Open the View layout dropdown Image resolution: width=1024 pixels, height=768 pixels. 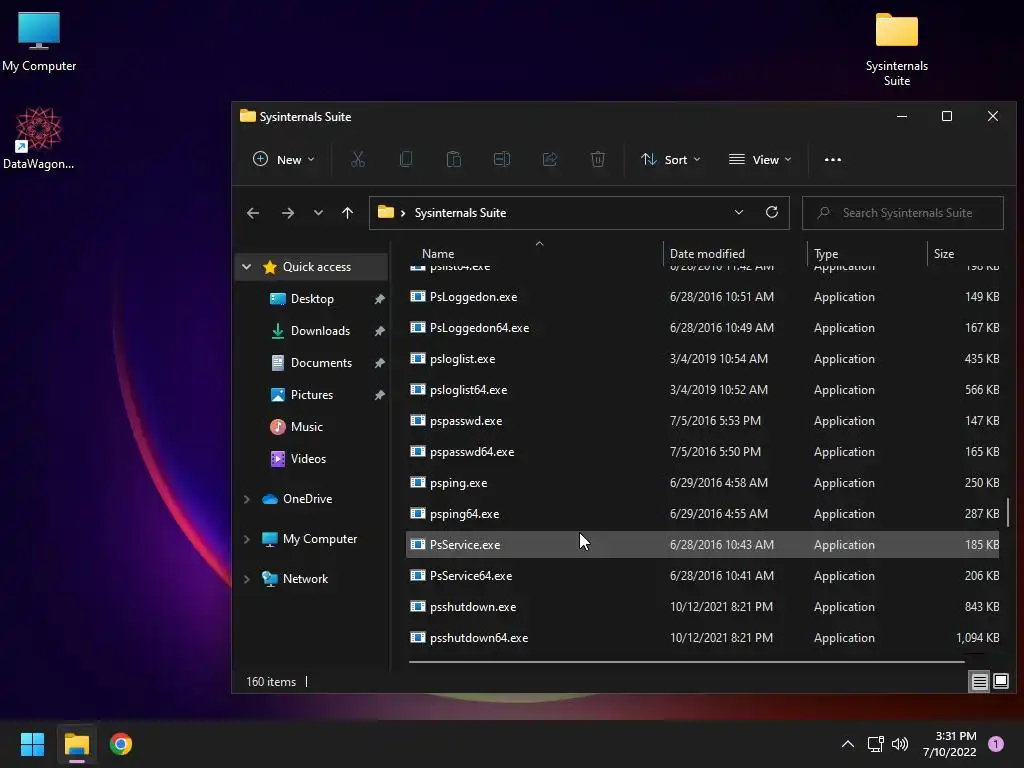click(760, 159)
